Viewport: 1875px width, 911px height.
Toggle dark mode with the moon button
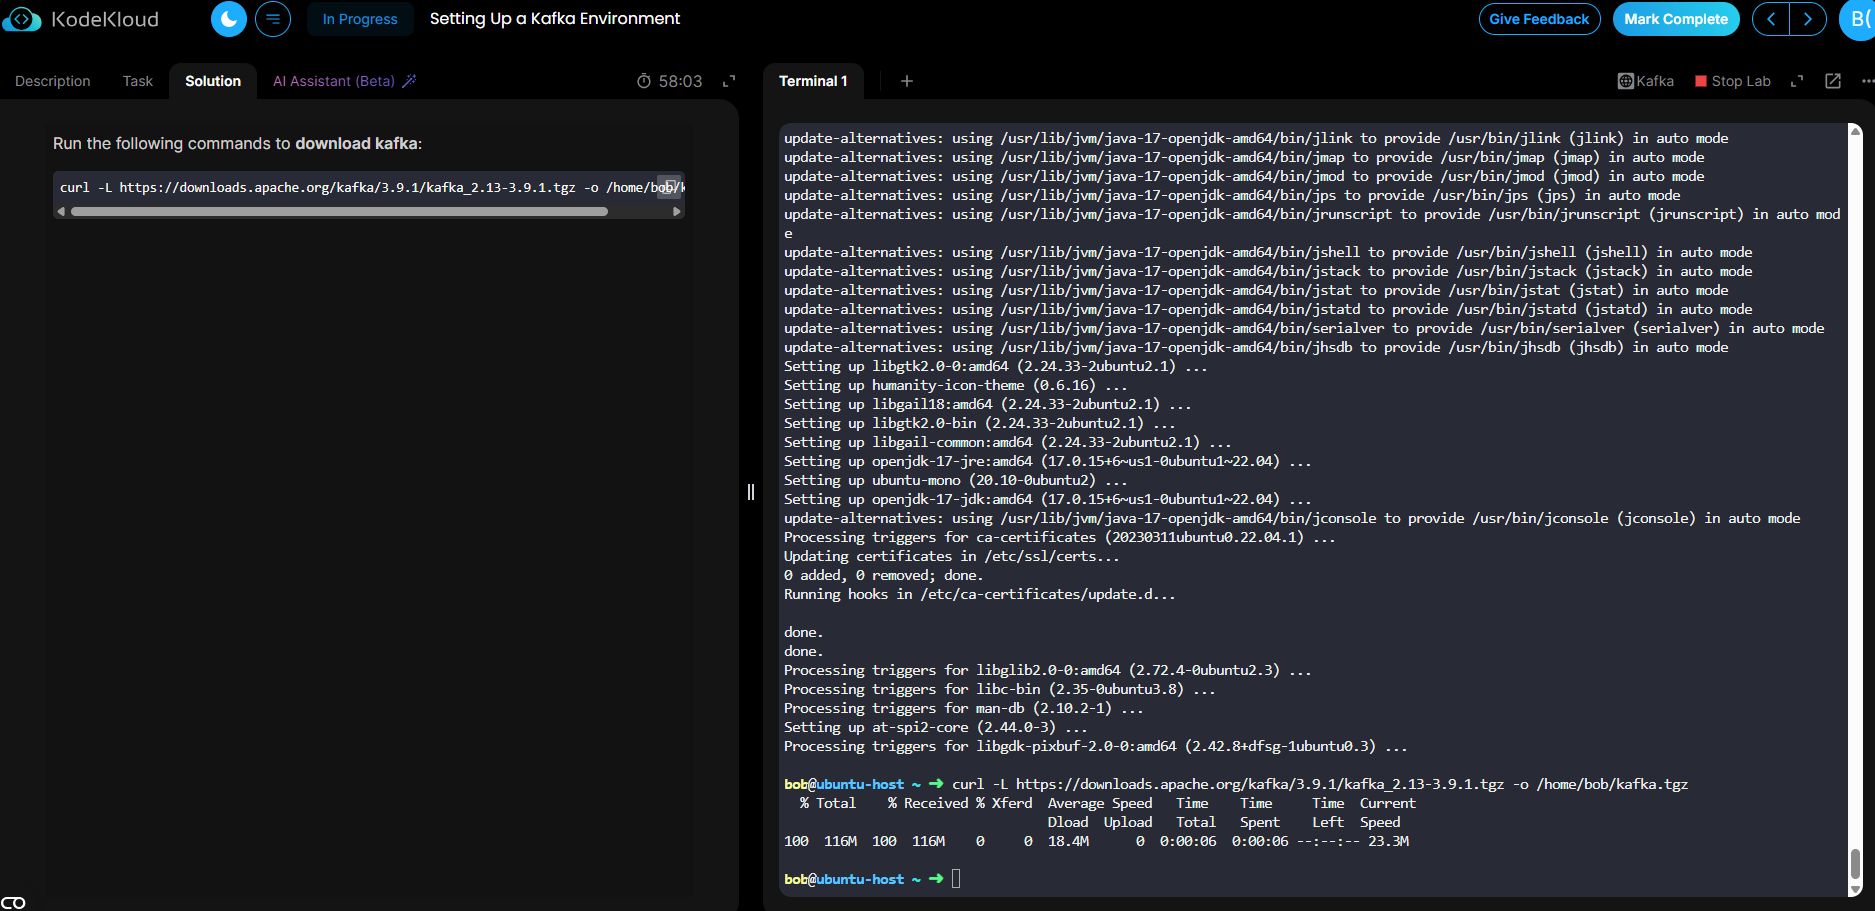click(229, 19)
